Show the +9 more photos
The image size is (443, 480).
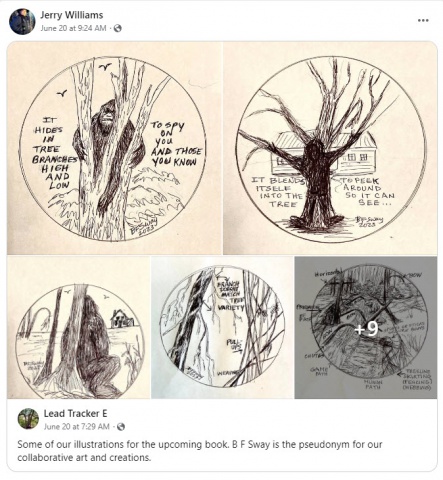point(366,327)
